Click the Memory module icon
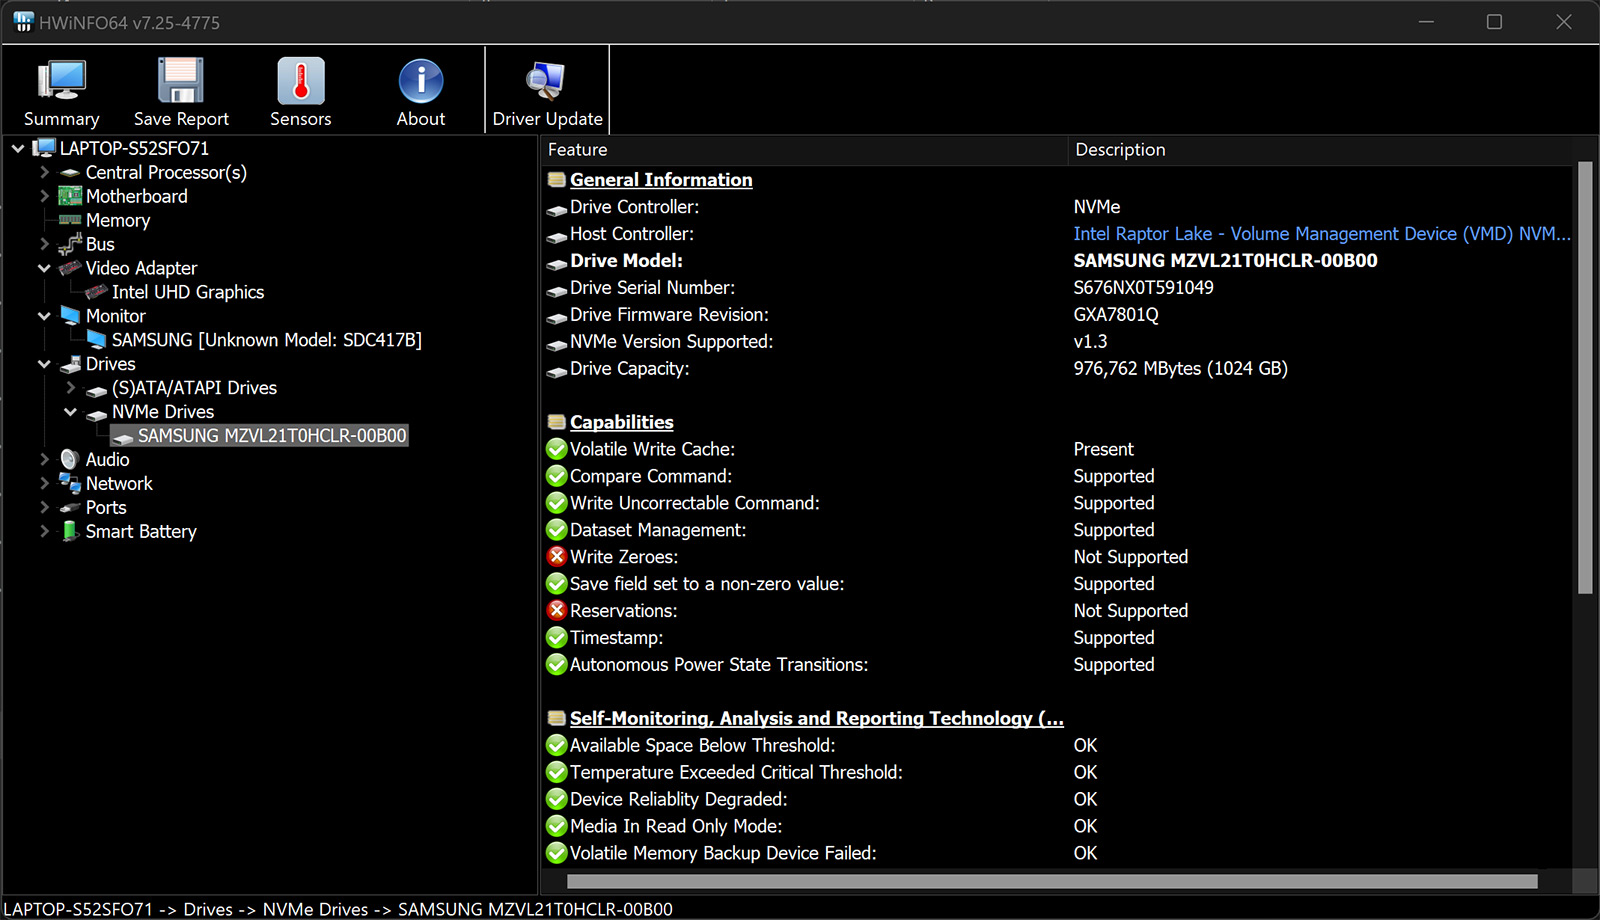 (x=70, y=220)
